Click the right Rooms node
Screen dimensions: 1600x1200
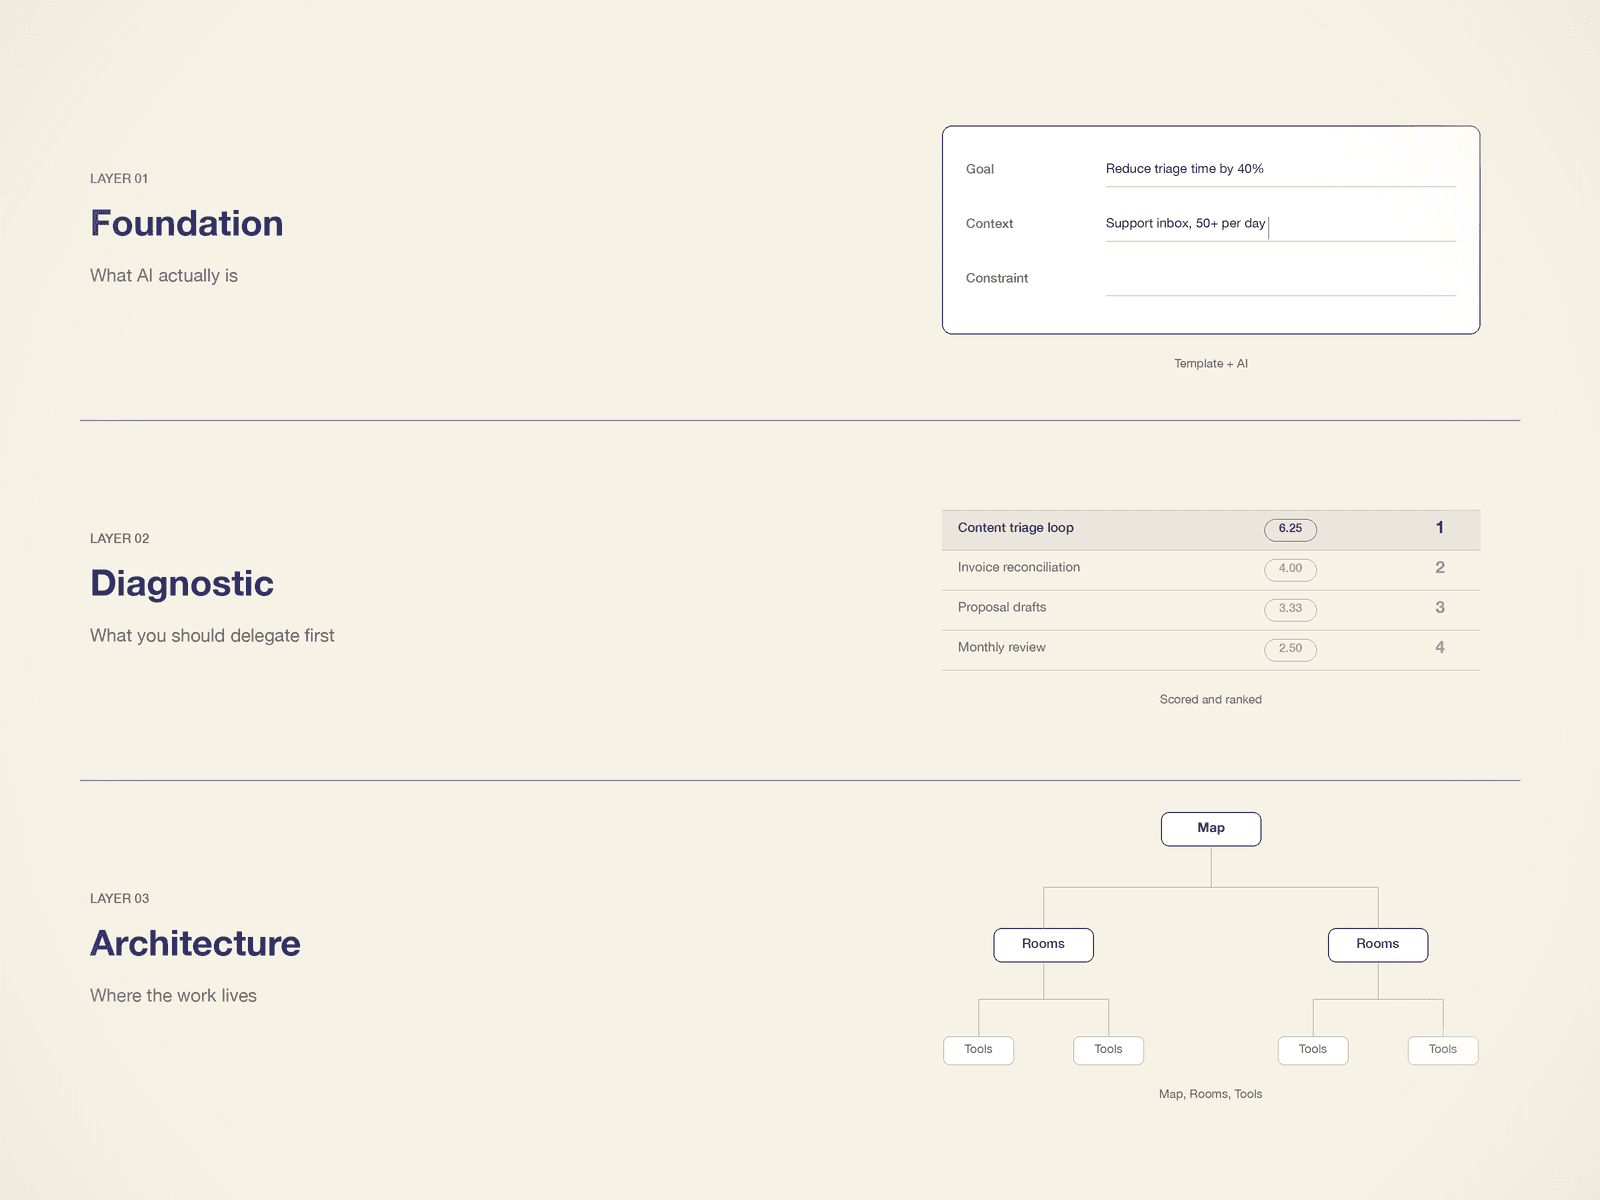[1377, 944]
